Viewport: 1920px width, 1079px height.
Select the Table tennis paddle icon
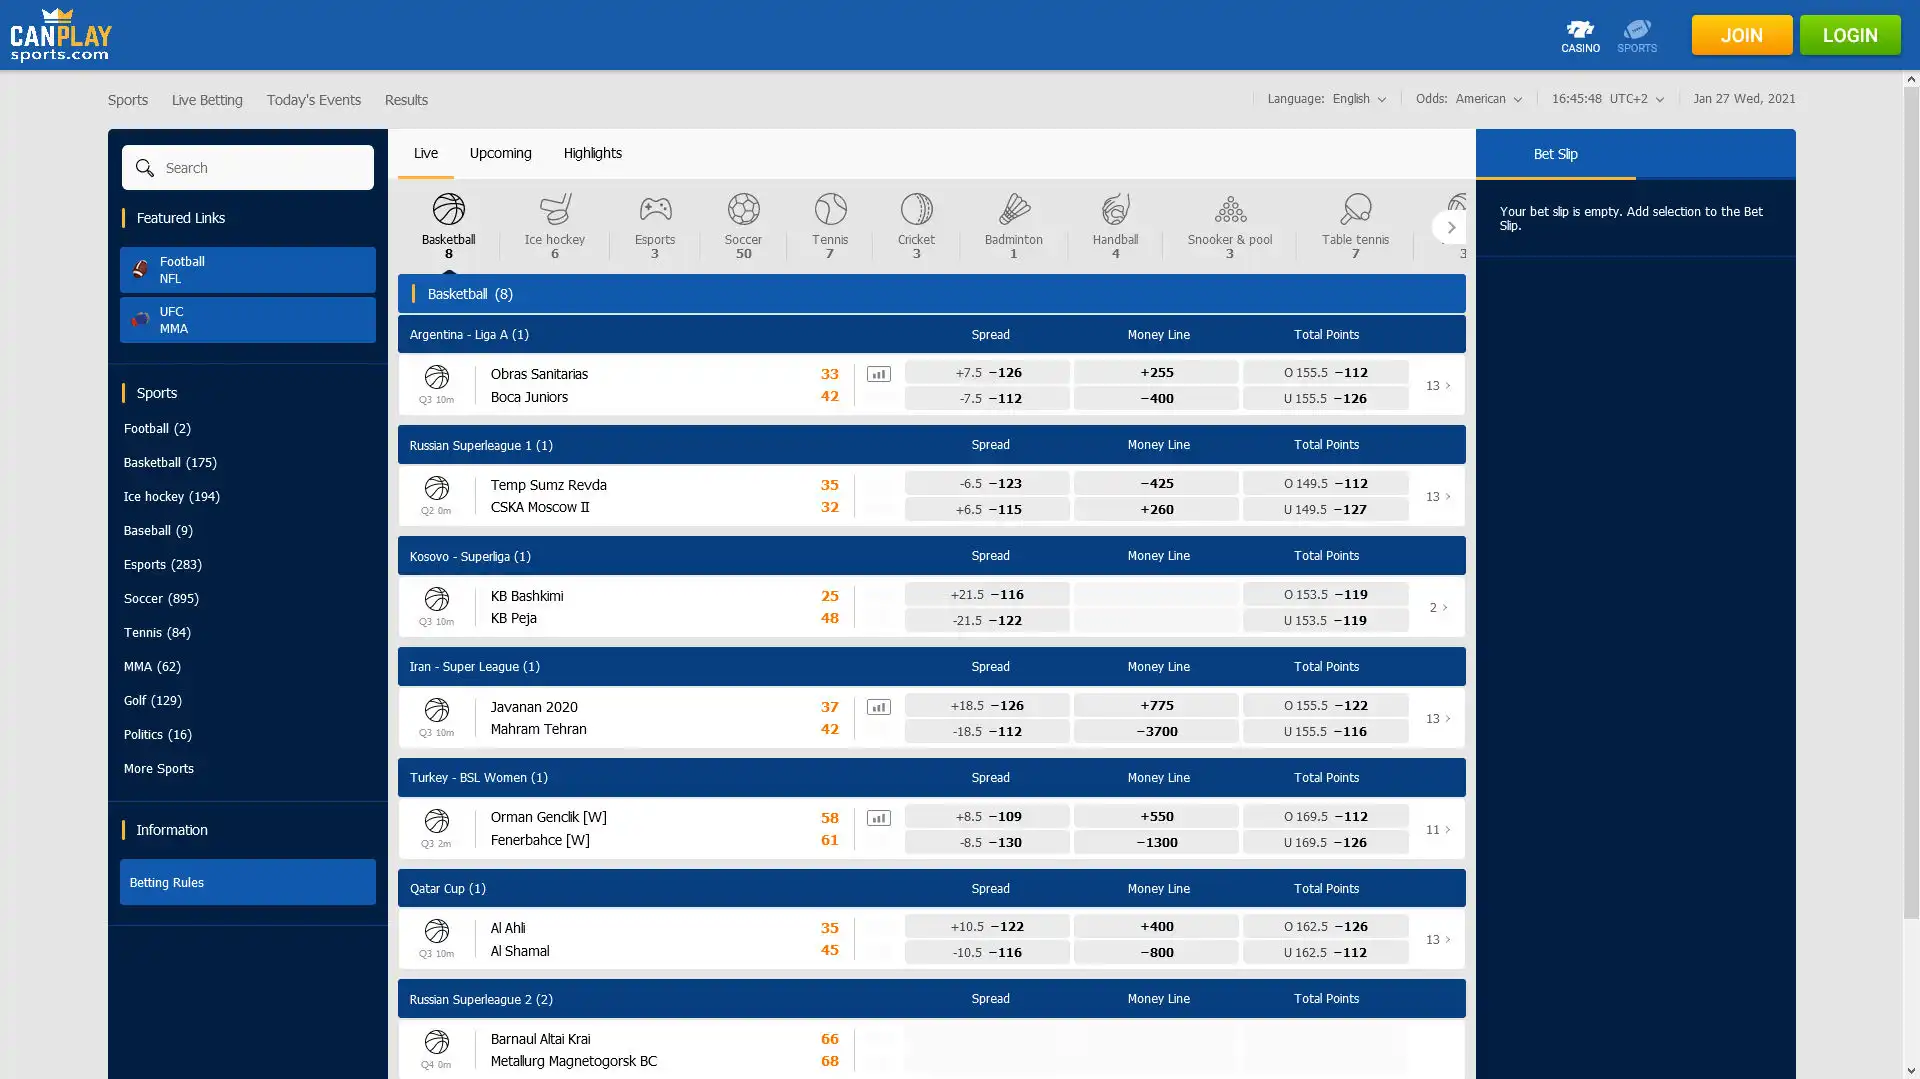1355,209
